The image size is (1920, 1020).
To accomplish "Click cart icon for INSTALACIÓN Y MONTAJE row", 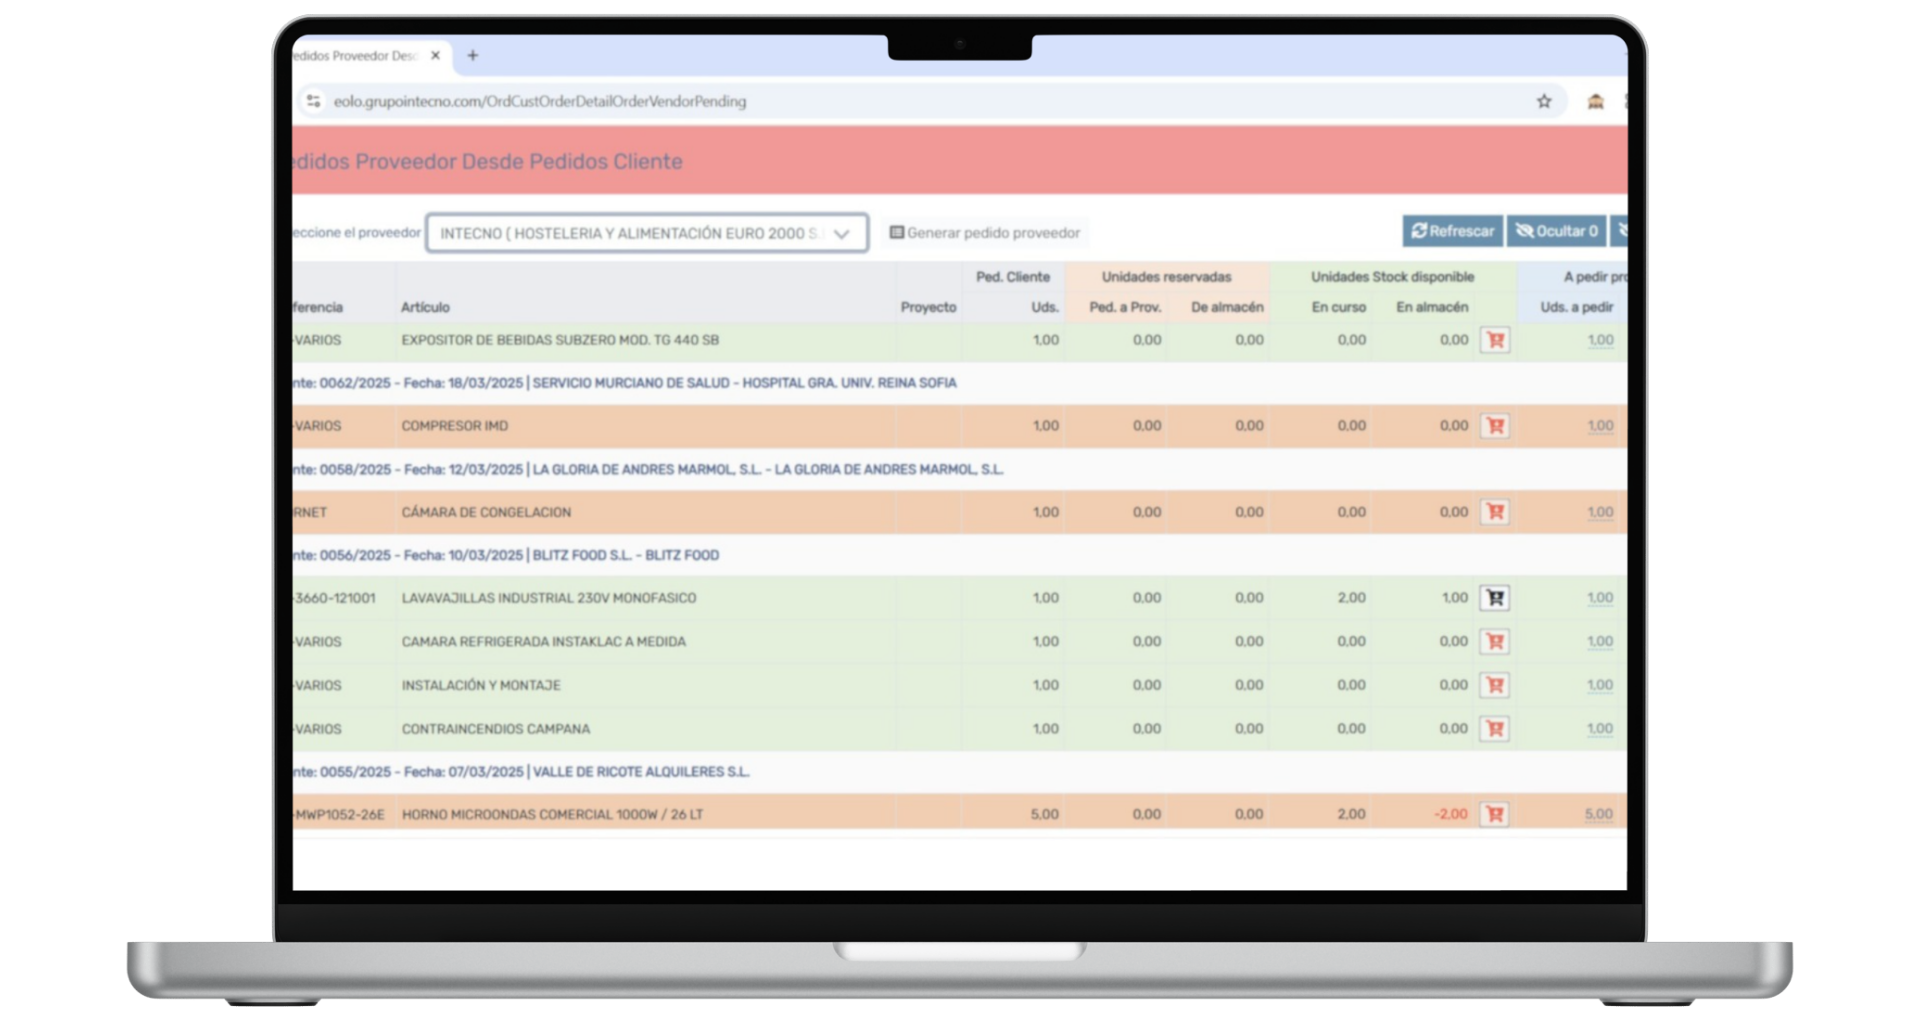I will click(x=1495, y=685).
